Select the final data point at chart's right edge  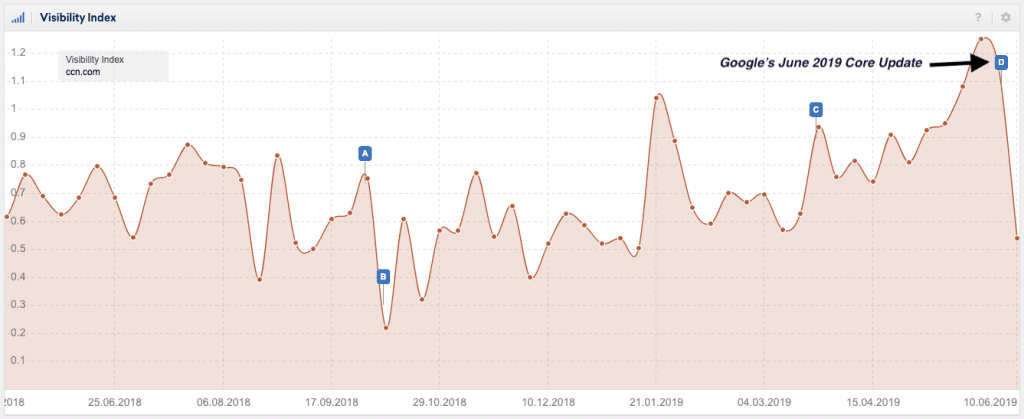click(1017, 238)
